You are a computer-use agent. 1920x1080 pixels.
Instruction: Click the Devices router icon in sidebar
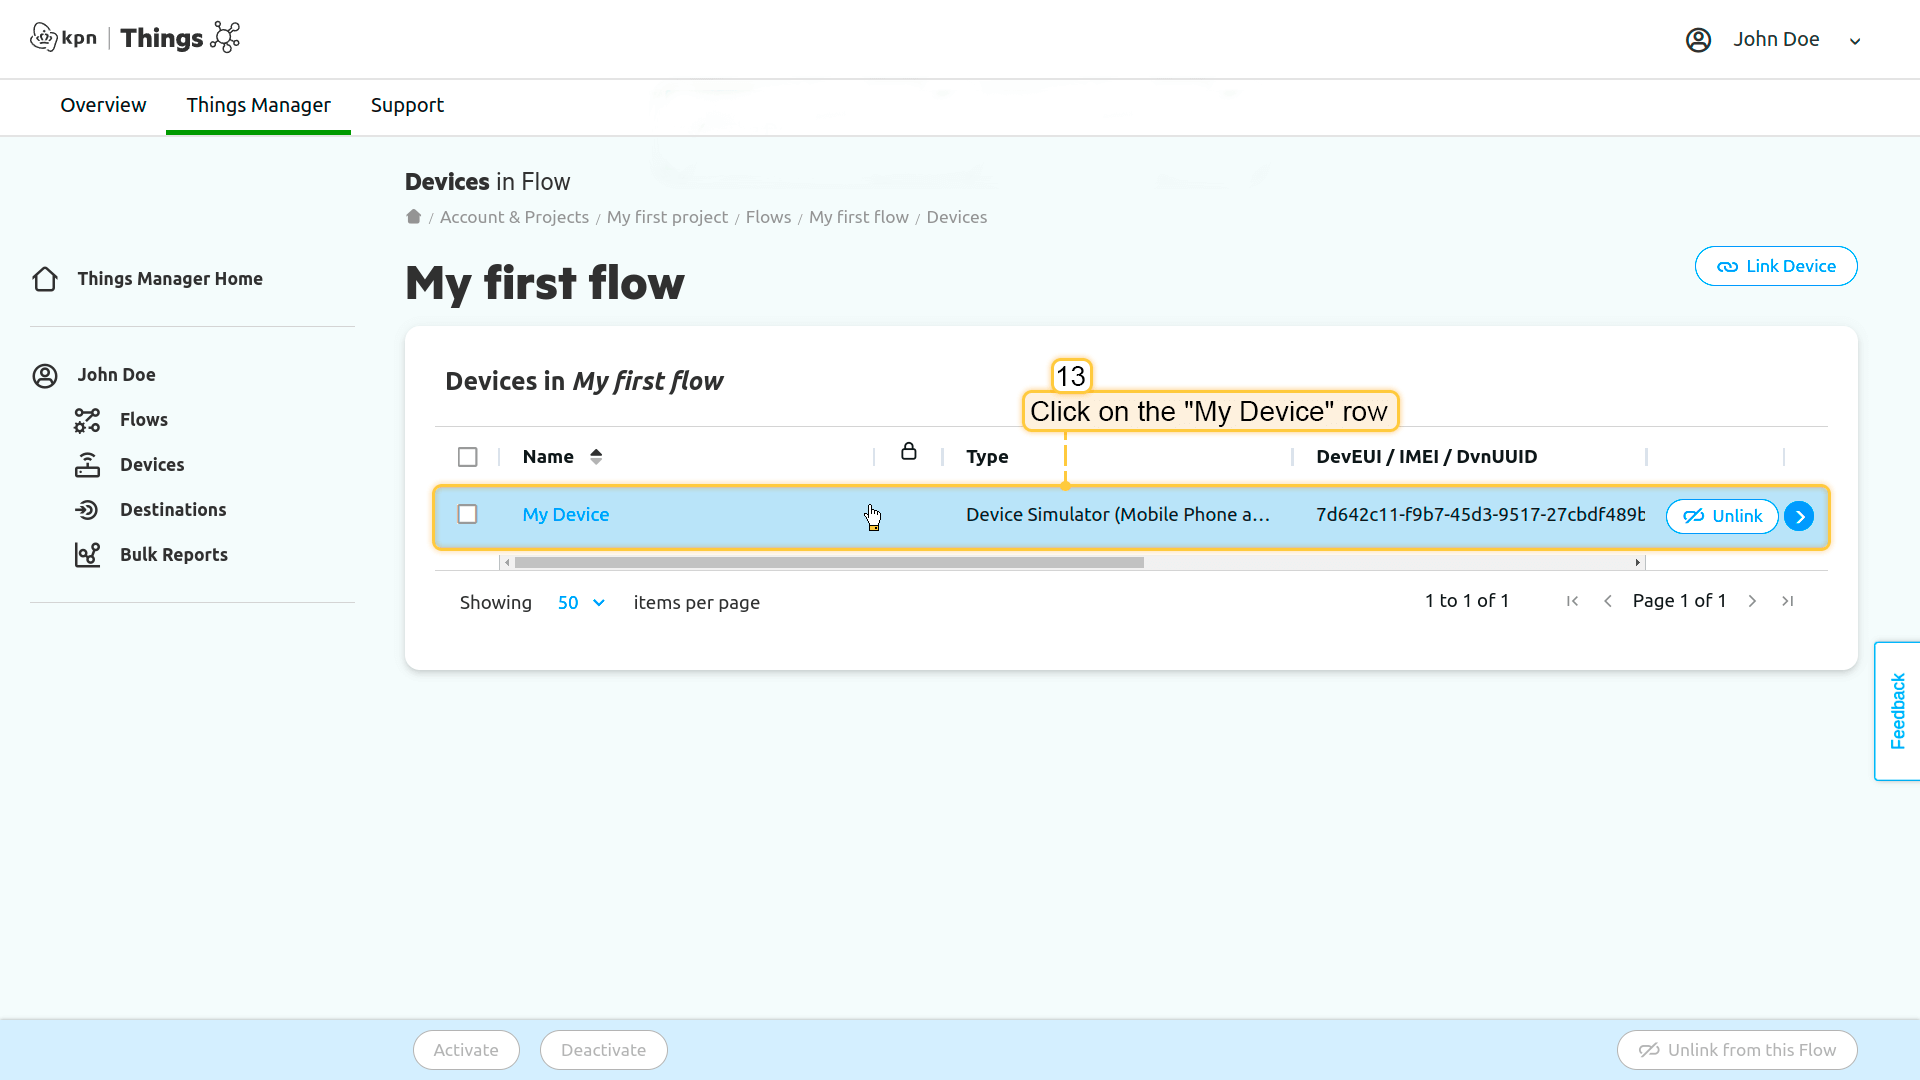[87, 465]
